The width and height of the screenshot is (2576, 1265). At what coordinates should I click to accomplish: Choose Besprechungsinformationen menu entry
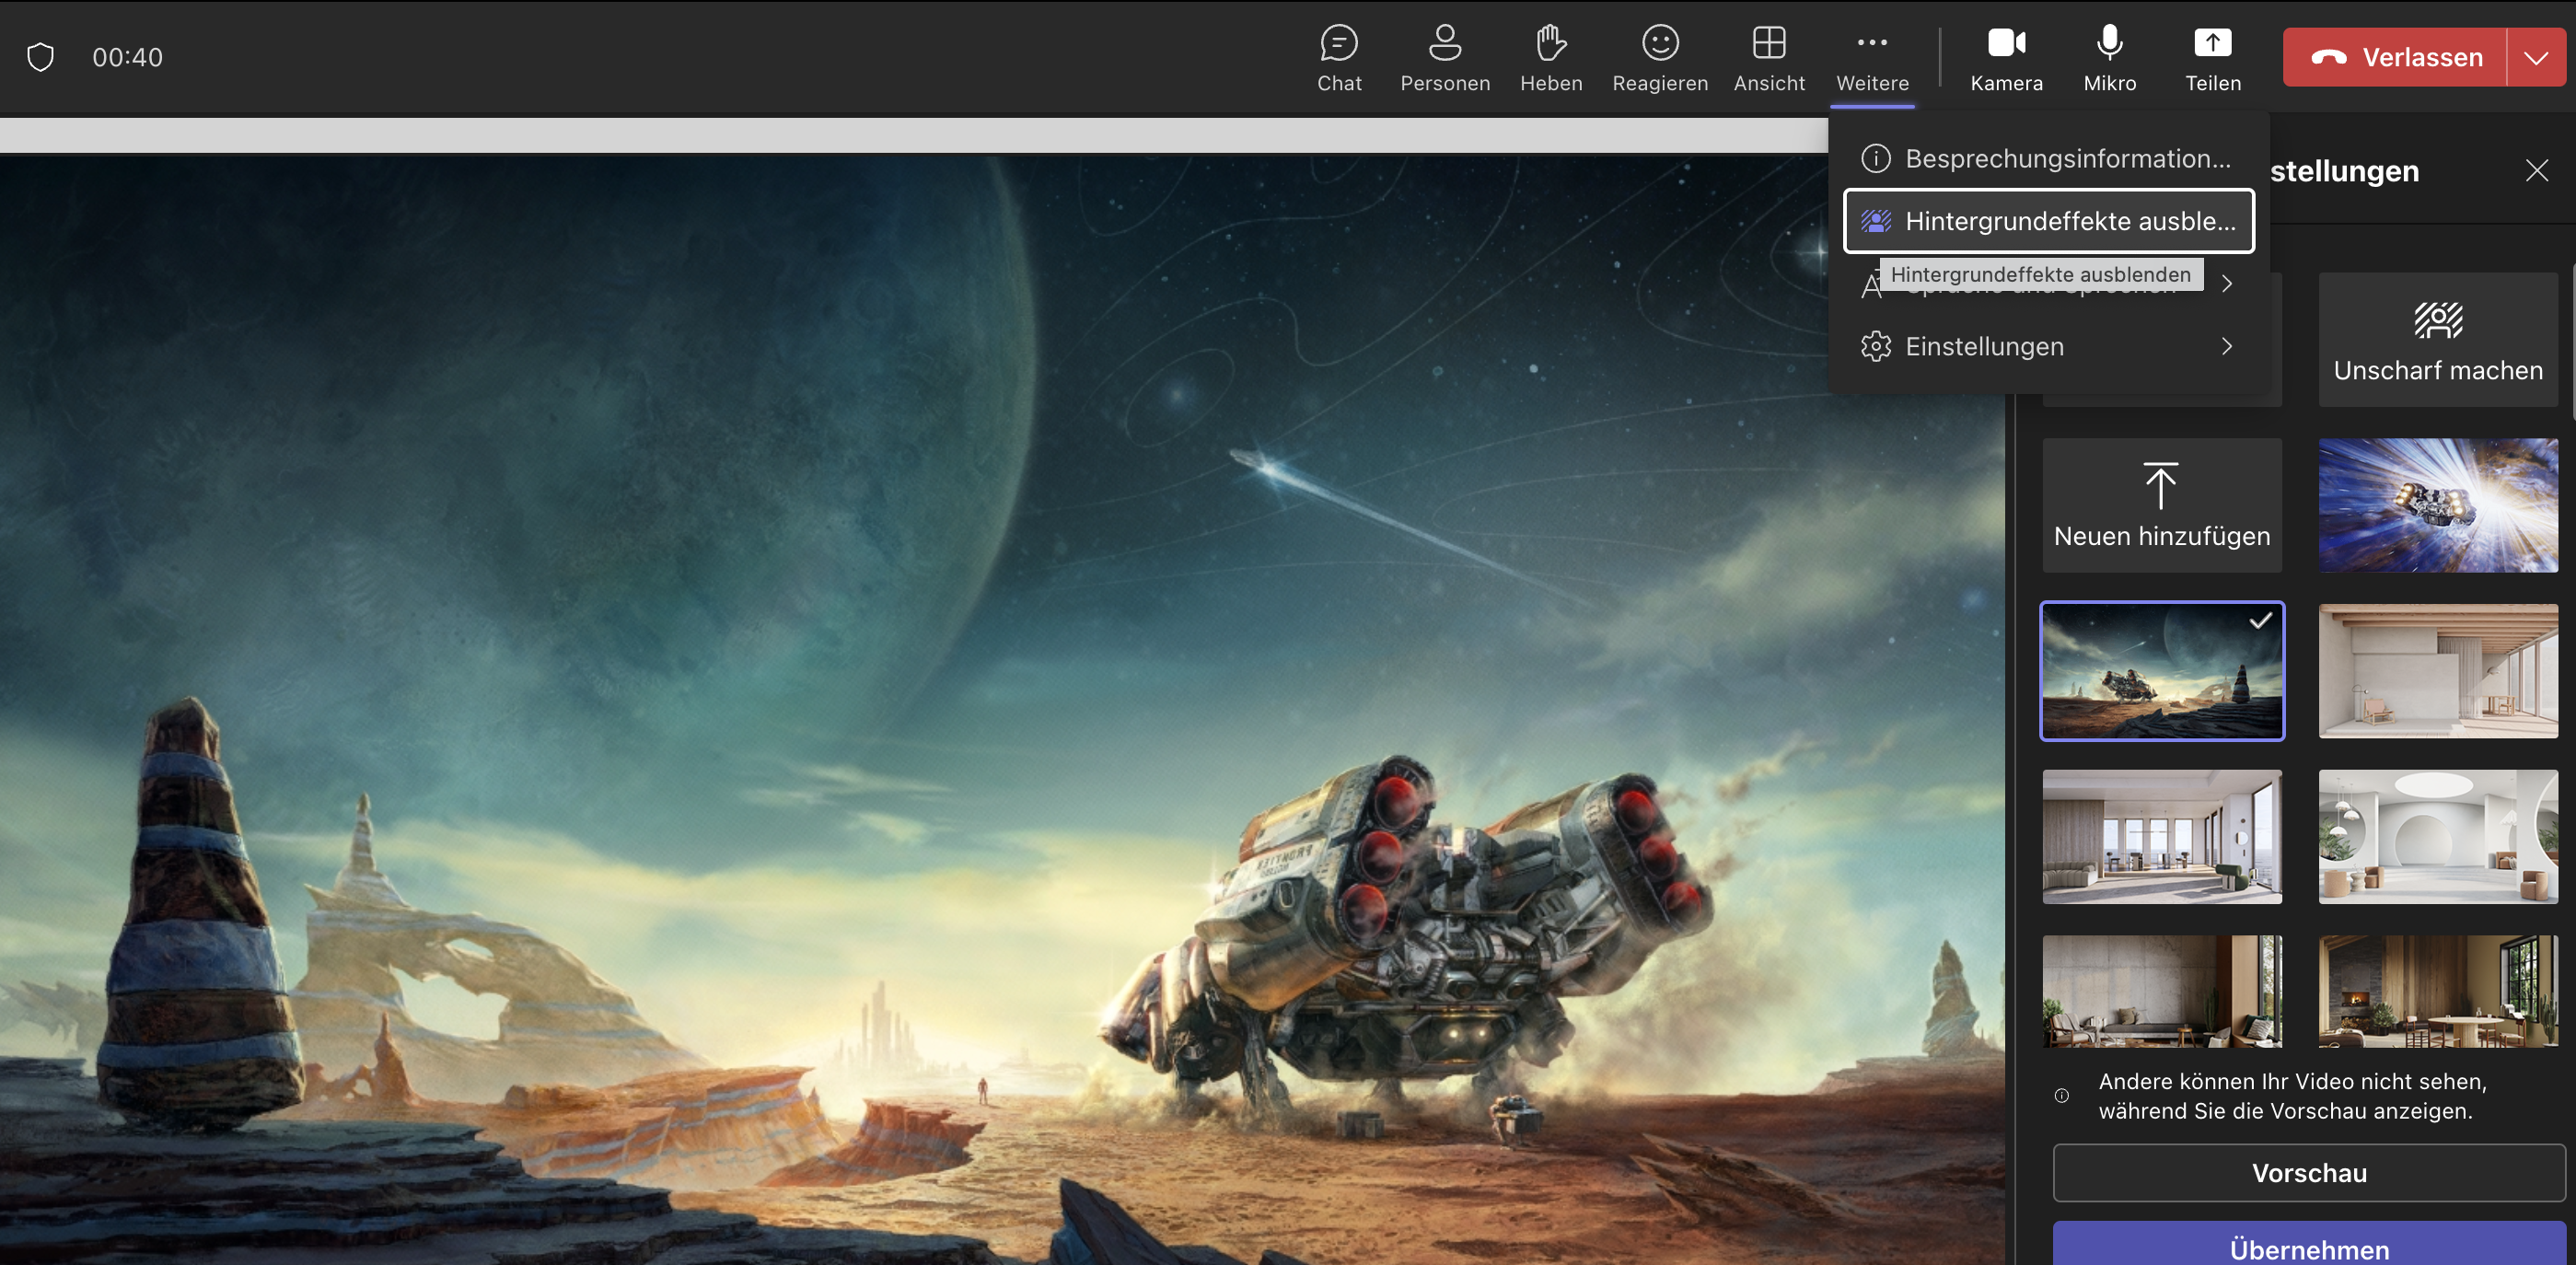click(2047, 158)
